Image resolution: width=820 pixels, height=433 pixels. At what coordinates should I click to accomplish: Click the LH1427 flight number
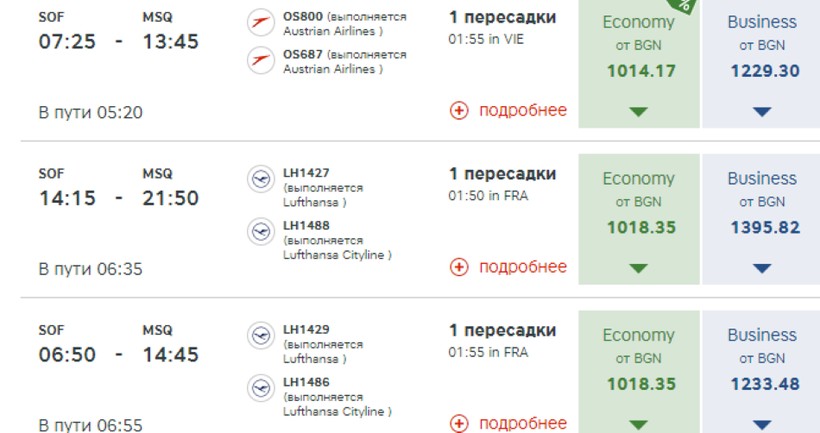point(306,173)
